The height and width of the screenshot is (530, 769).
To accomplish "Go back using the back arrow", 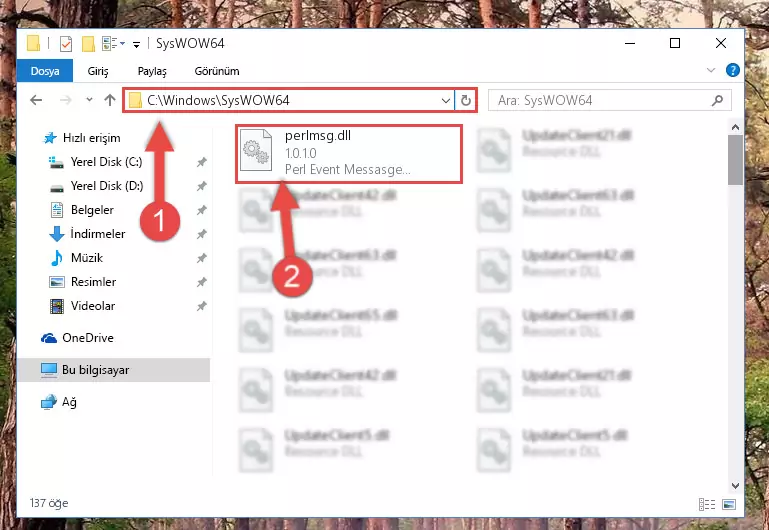I will [x=36, y=101].
